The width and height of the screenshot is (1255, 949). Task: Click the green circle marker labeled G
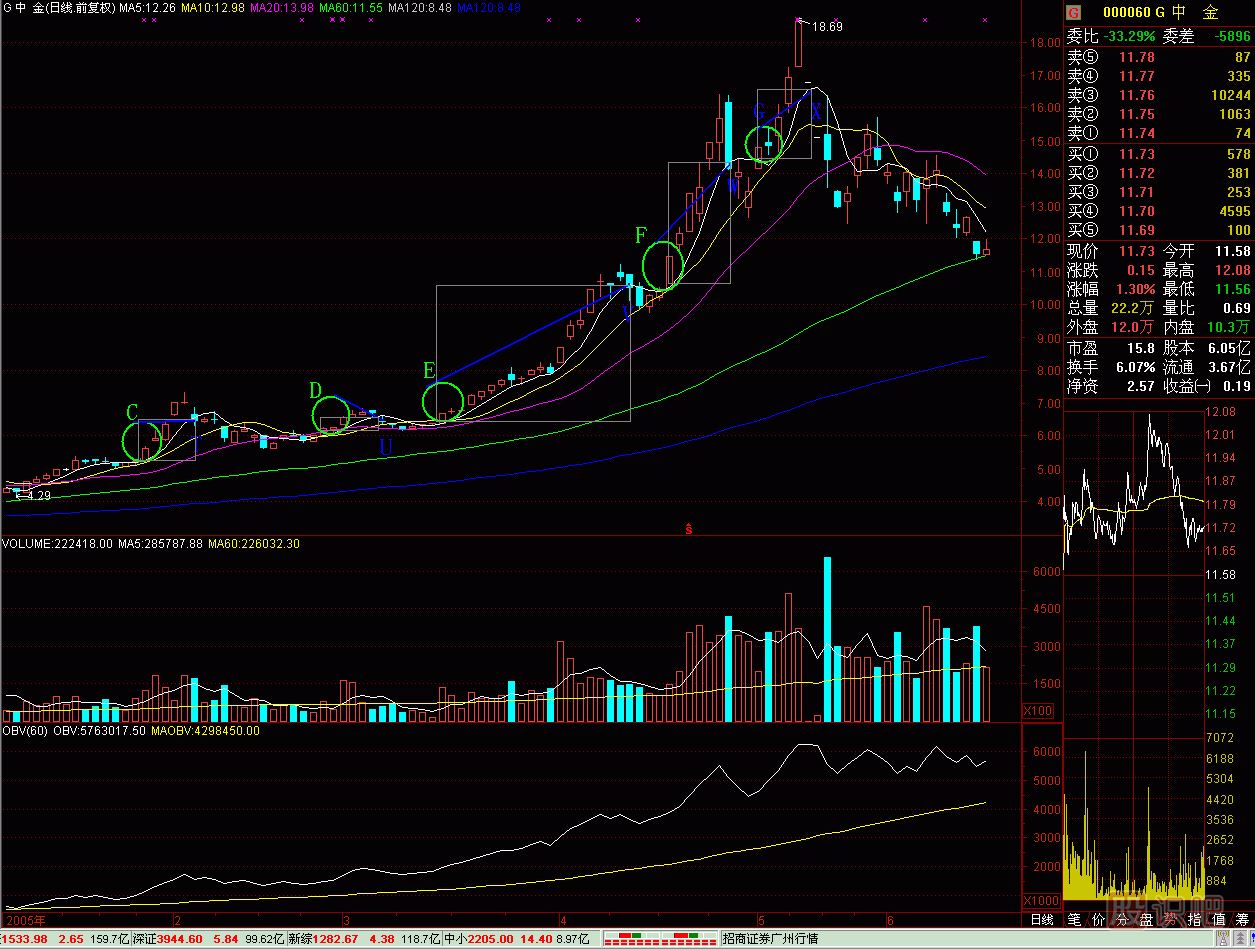pyautogui.click(x=764, y=143)
